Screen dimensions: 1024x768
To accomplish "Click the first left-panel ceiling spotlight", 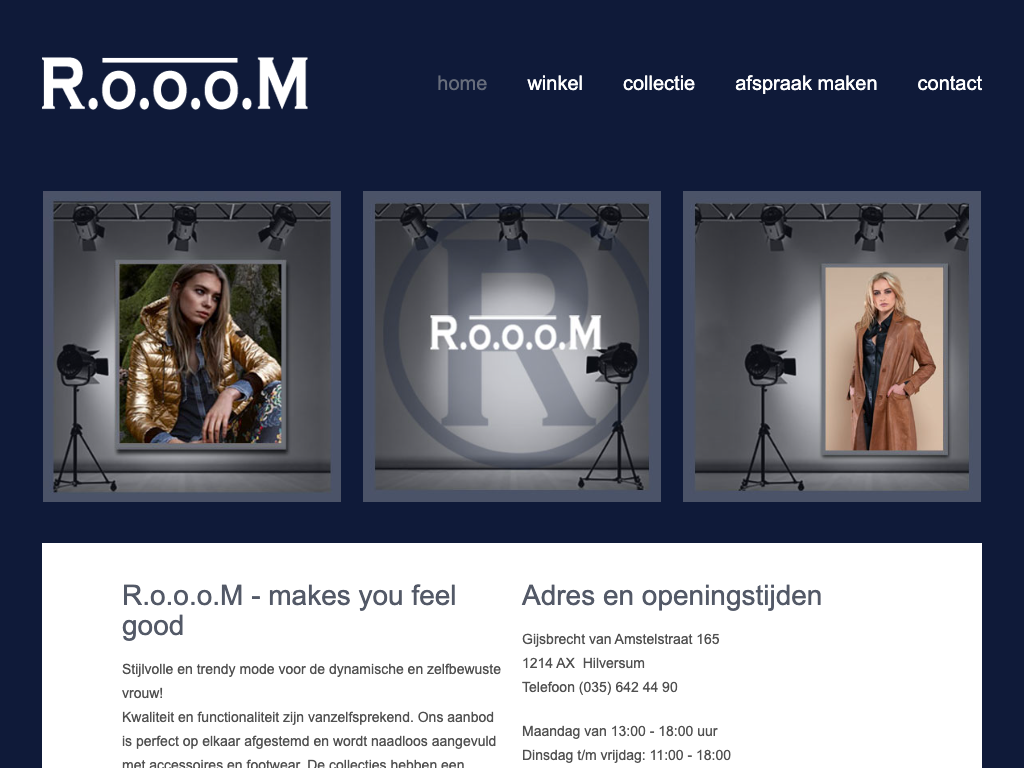I will coord(87,227).
